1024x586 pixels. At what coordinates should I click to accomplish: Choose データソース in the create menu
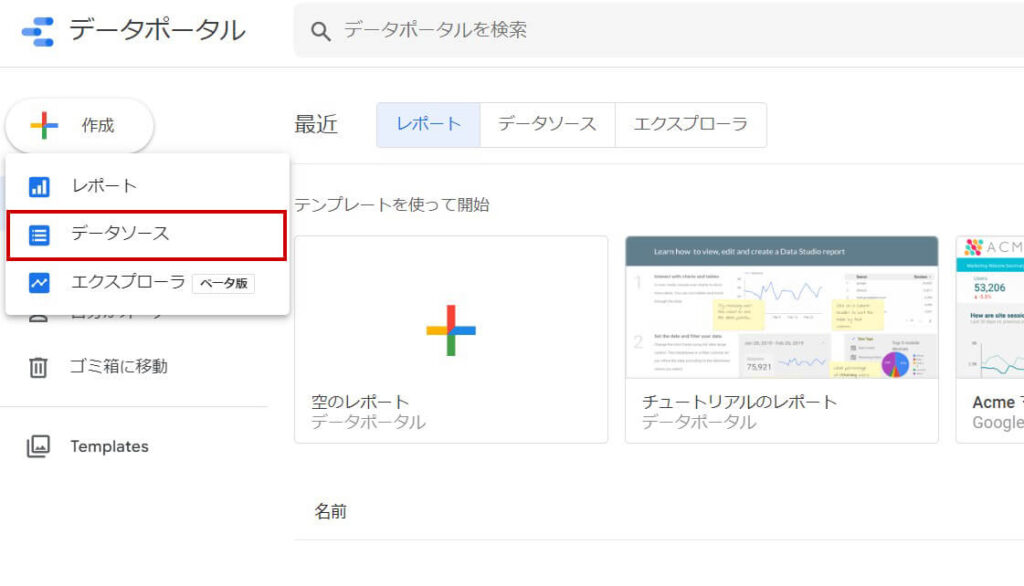148,234
